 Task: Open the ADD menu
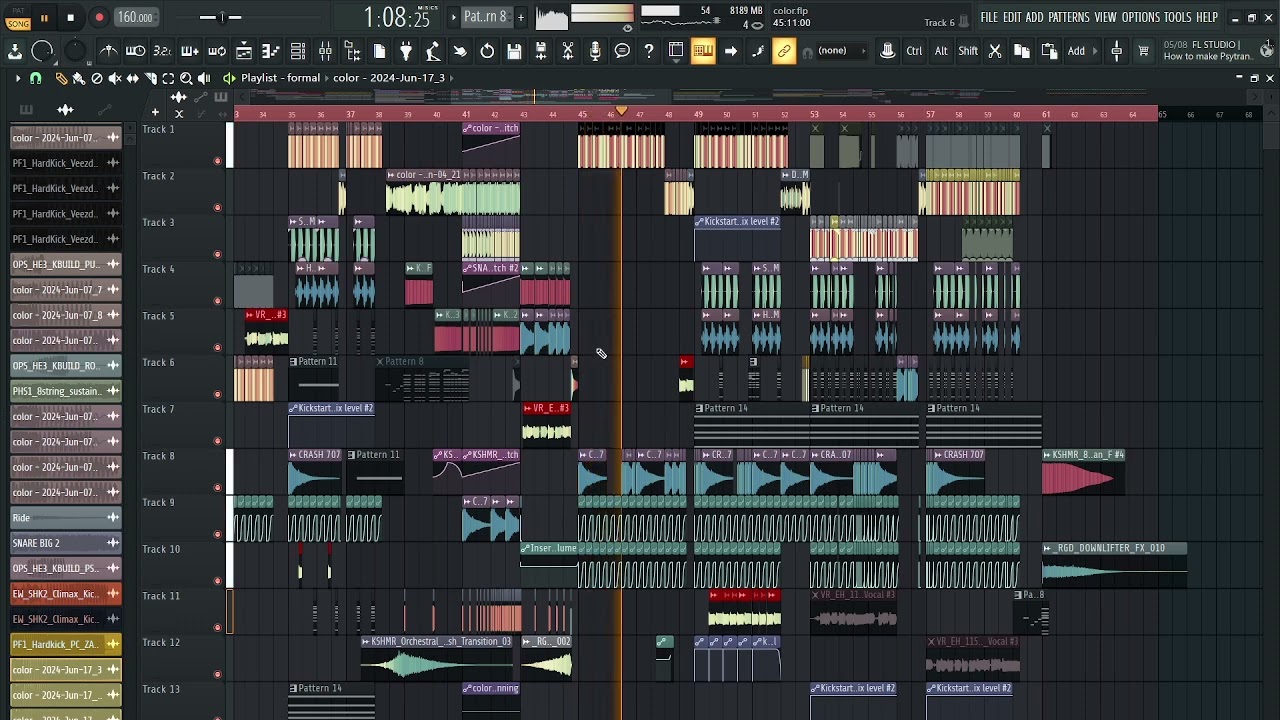tap(1034, 17)
